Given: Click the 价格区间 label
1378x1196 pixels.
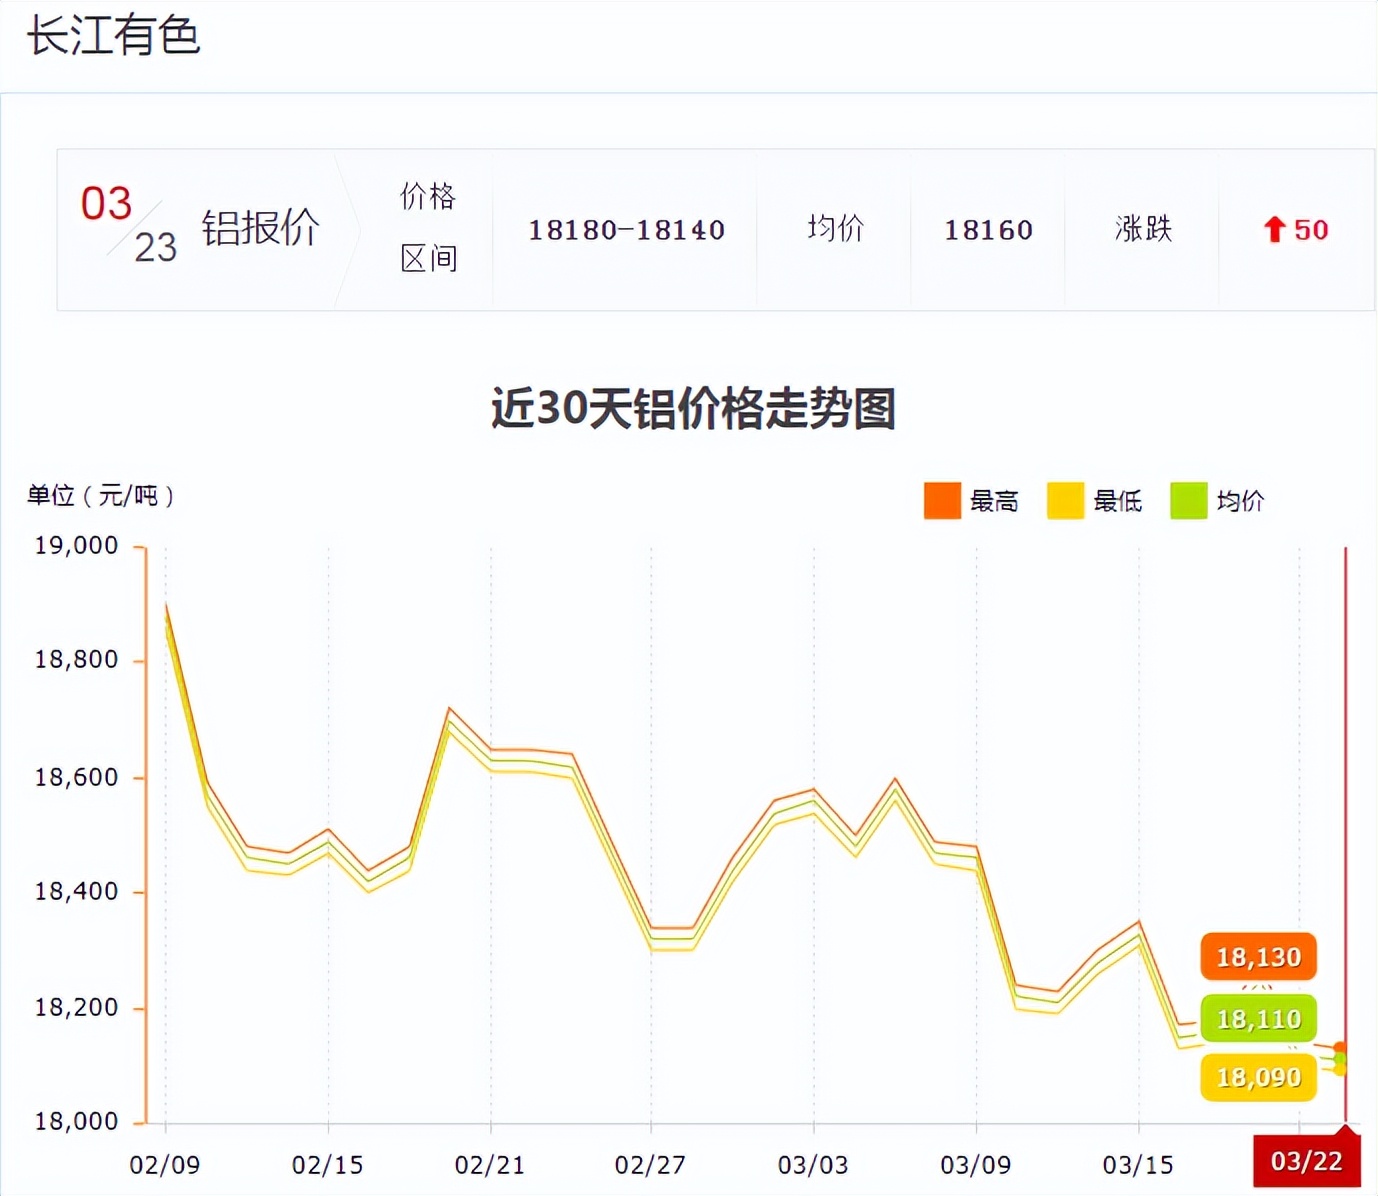Looking at the screenshot, I should 428,228.
